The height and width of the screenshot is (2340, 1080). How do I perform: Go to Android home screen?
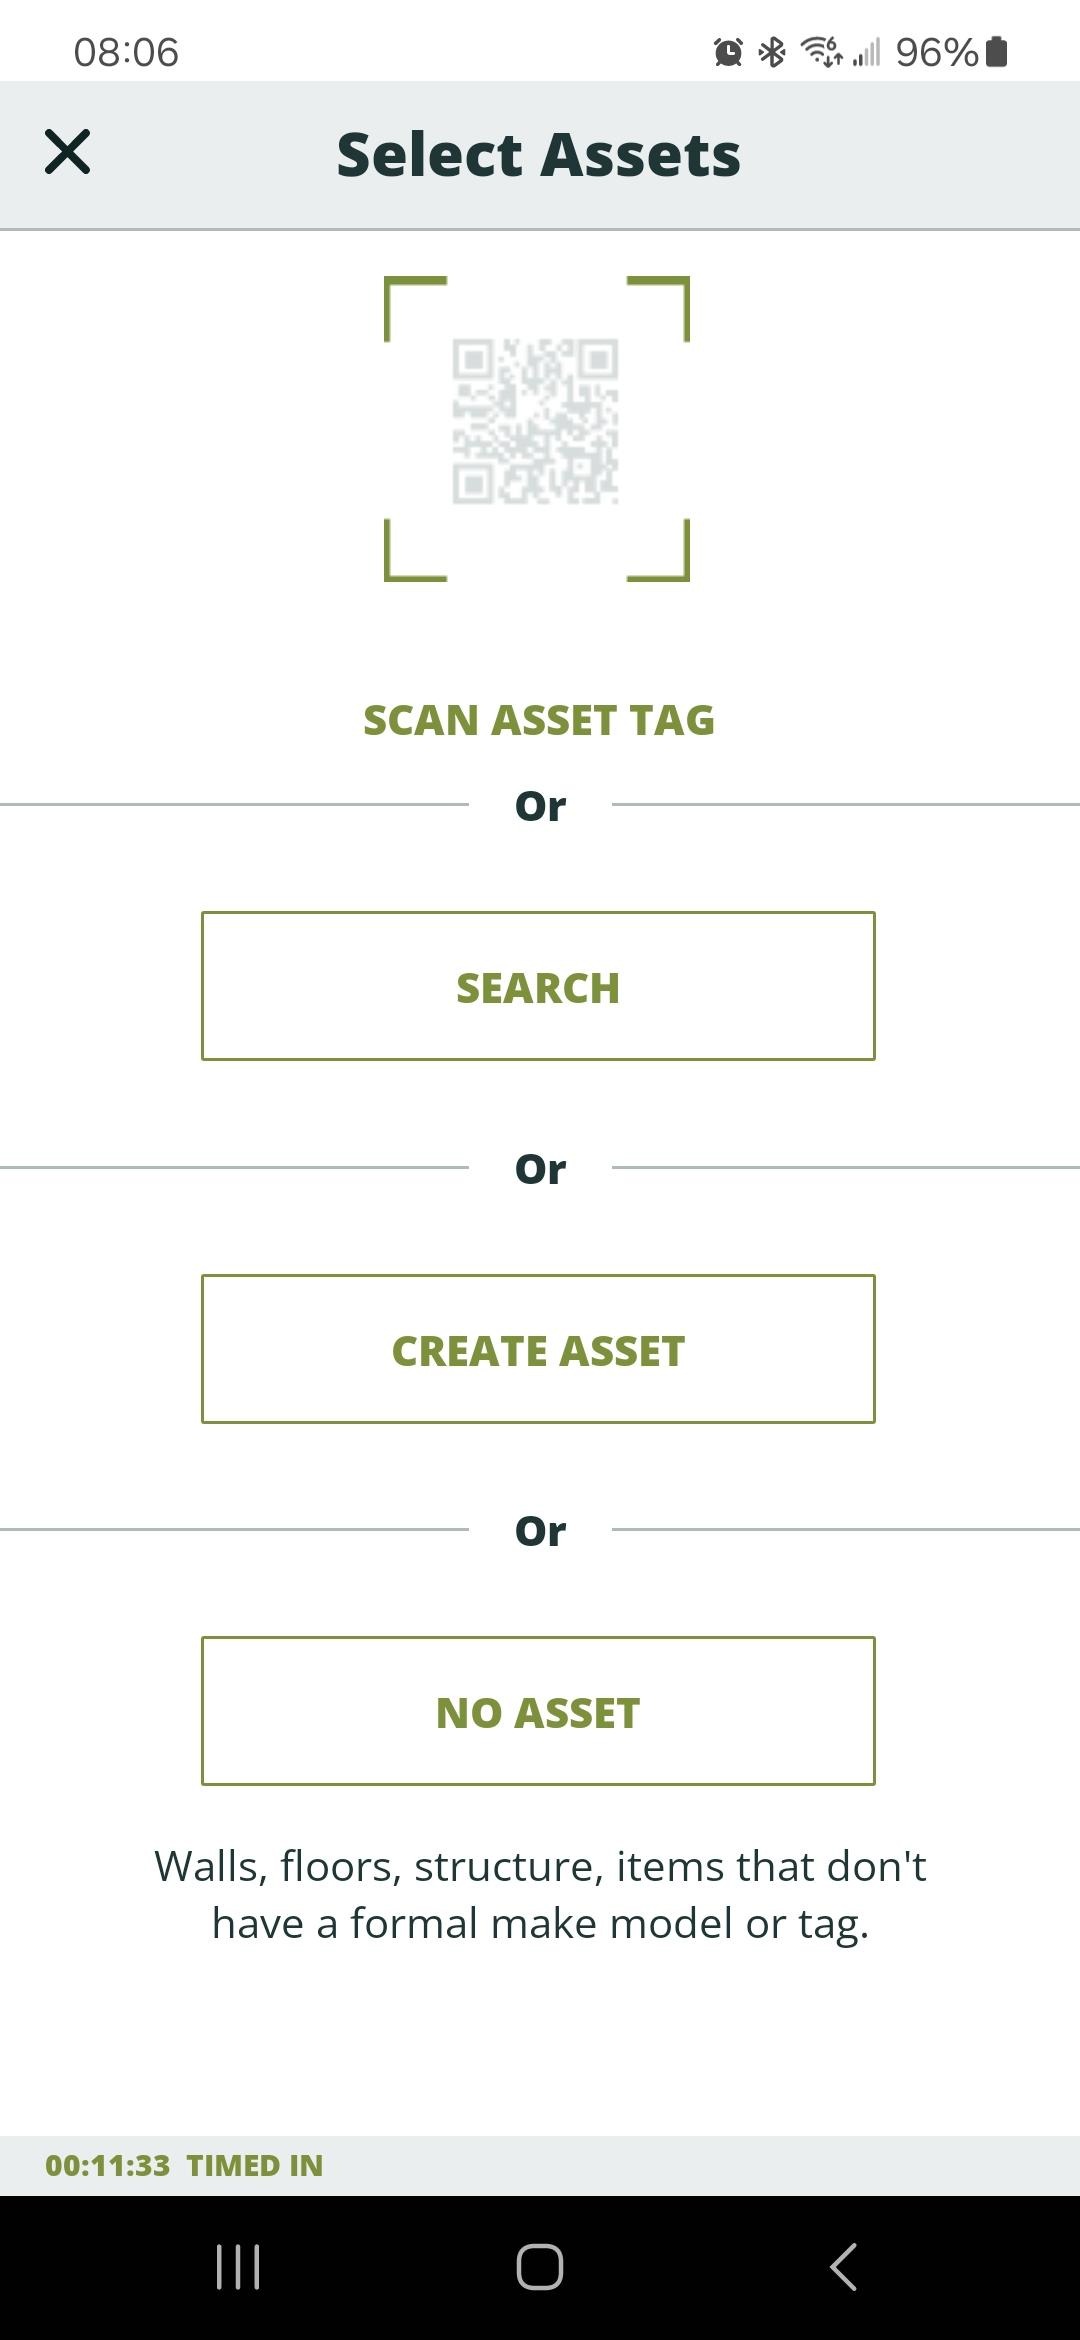click(x=540, y=2266)
